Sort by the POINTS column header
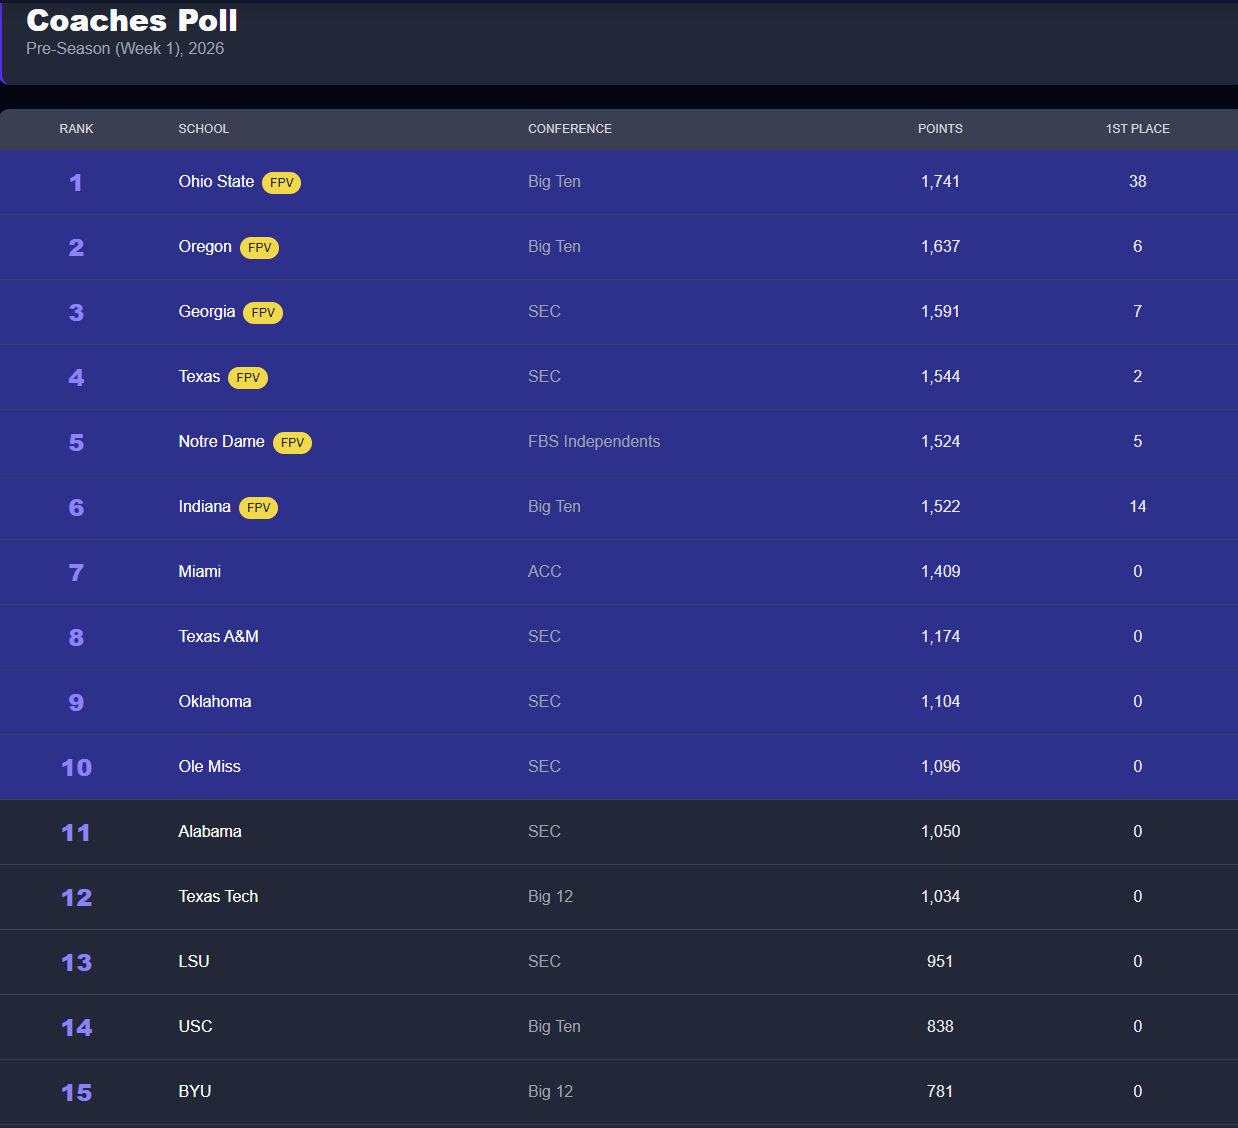The height and width of the screenshot is (1128, 1238). (940, 129)
